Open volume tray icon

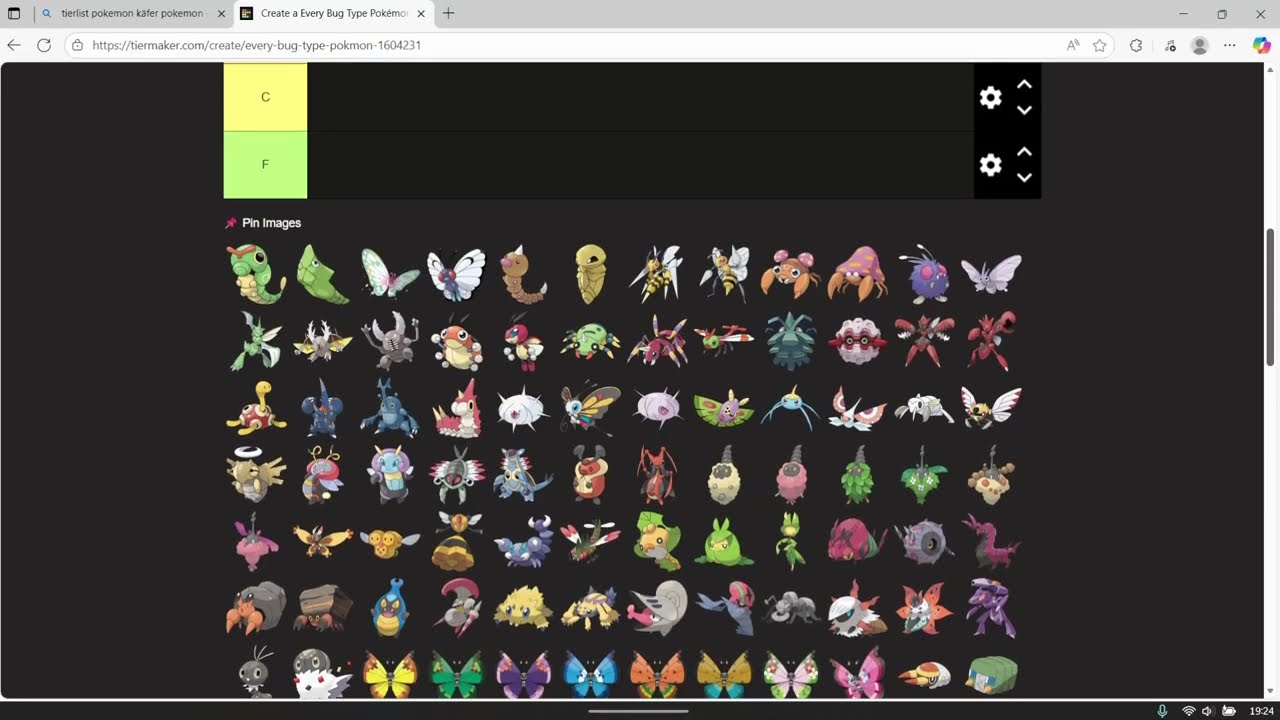pyautogui.click(x=1208, y=710)
